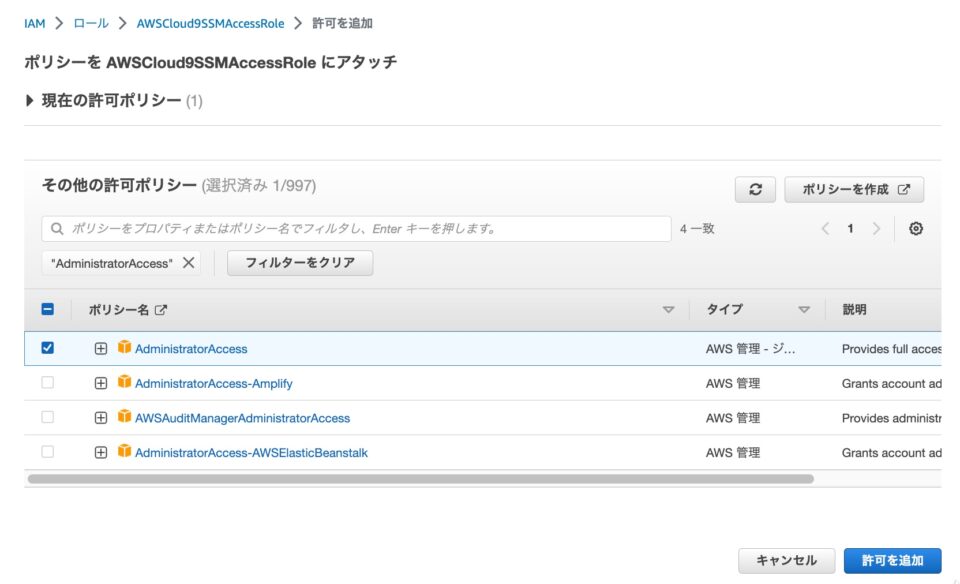Image resolution: width=960 pixels, height=584 pixels.
Task: Click the external link icon beside ポリシー名
Action: click(x=161, y=310)
